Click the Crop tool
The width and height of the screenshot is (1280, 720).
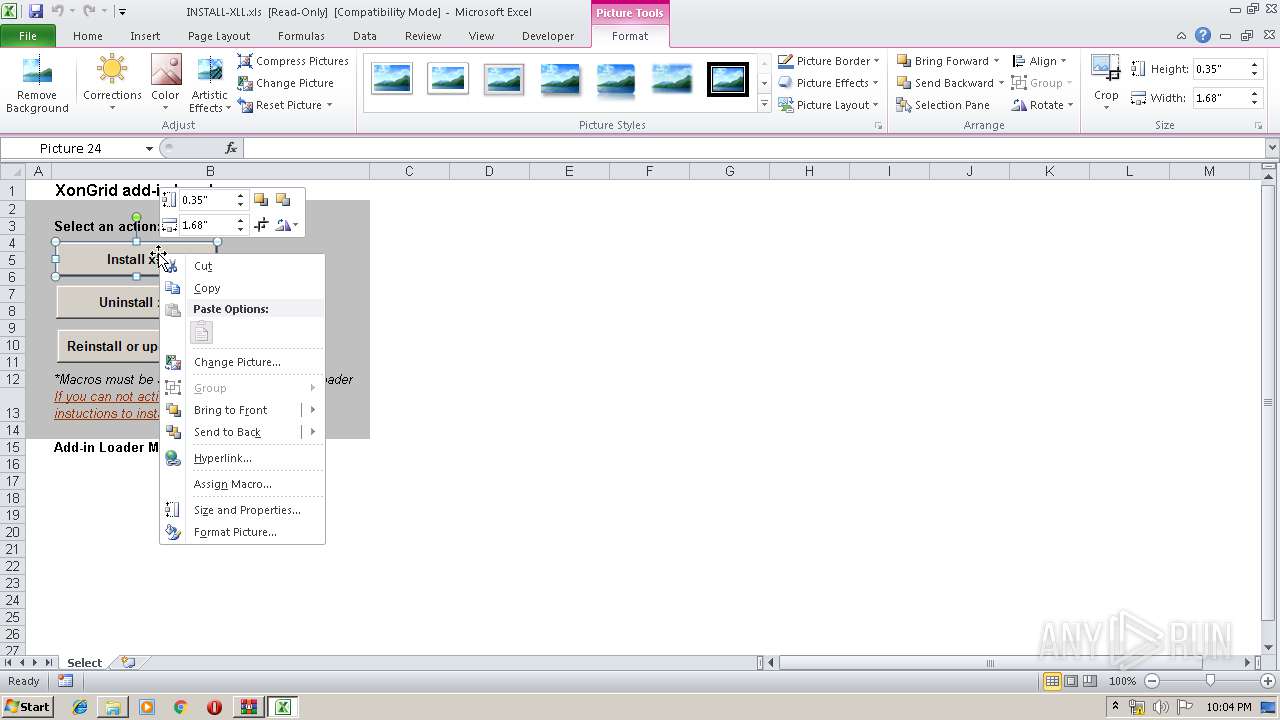coord(1106,82)
